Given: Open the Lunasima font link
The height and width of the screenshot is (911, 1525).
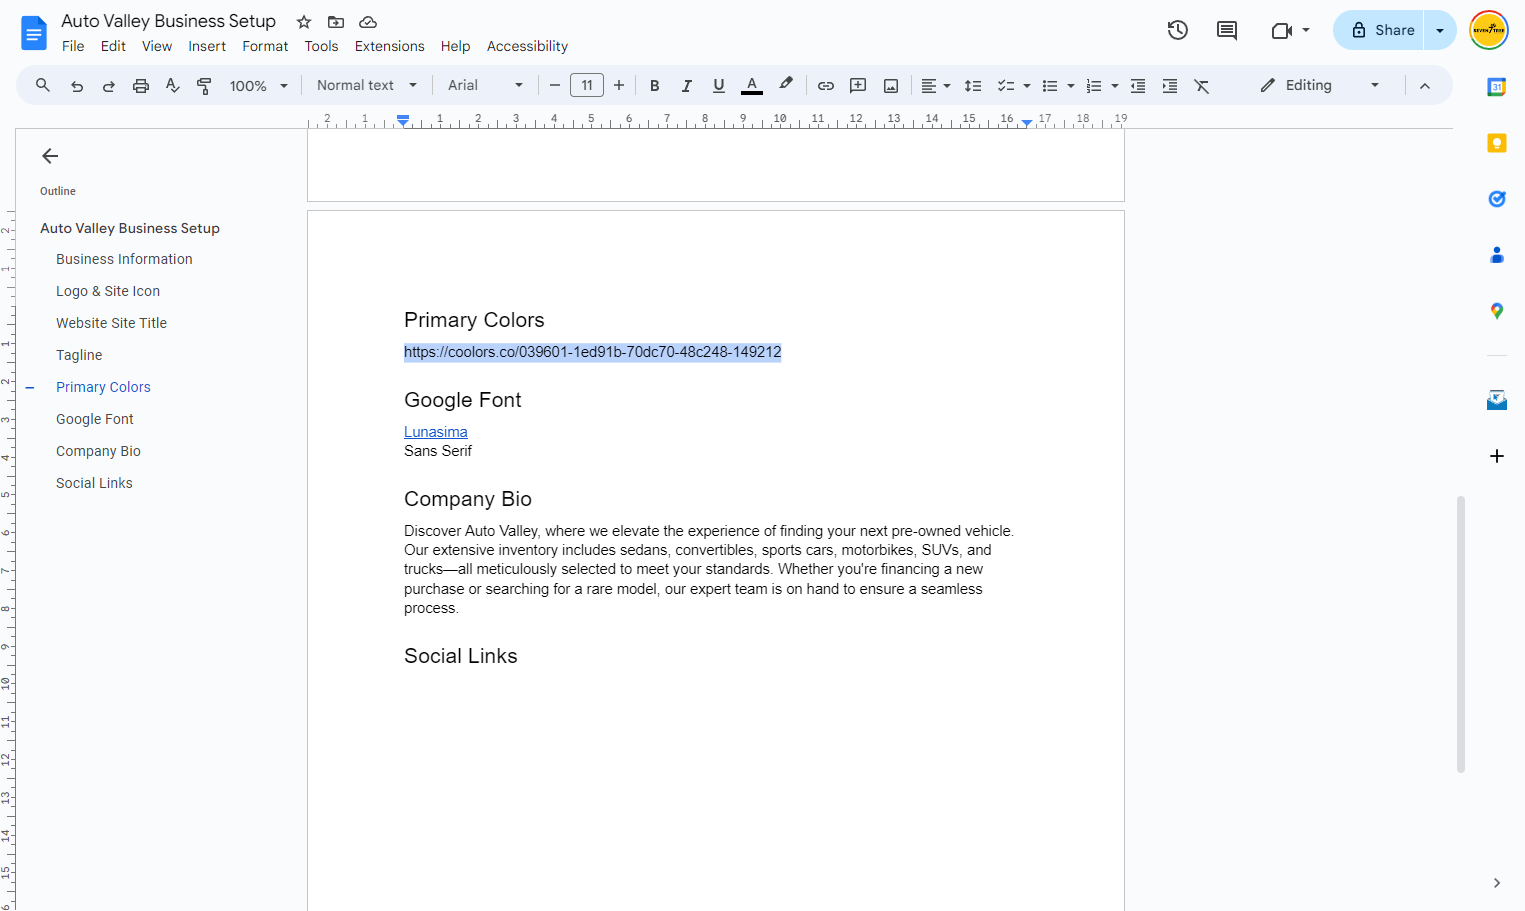Looking at the screenshot, I should point(436,432).
